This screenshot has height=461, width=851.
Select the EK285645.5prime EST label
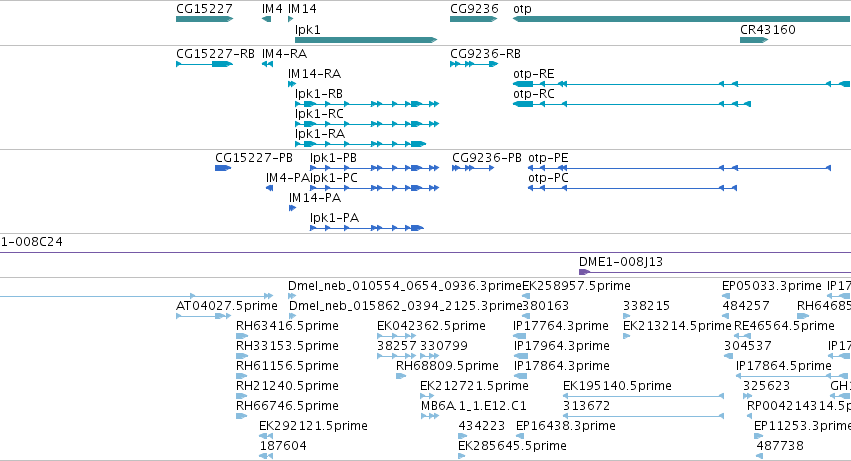(512, 446)
